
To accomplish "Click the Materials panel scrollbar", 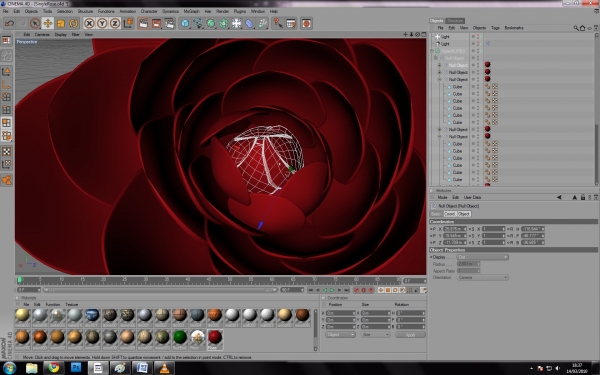I will (x=315, y=329).
